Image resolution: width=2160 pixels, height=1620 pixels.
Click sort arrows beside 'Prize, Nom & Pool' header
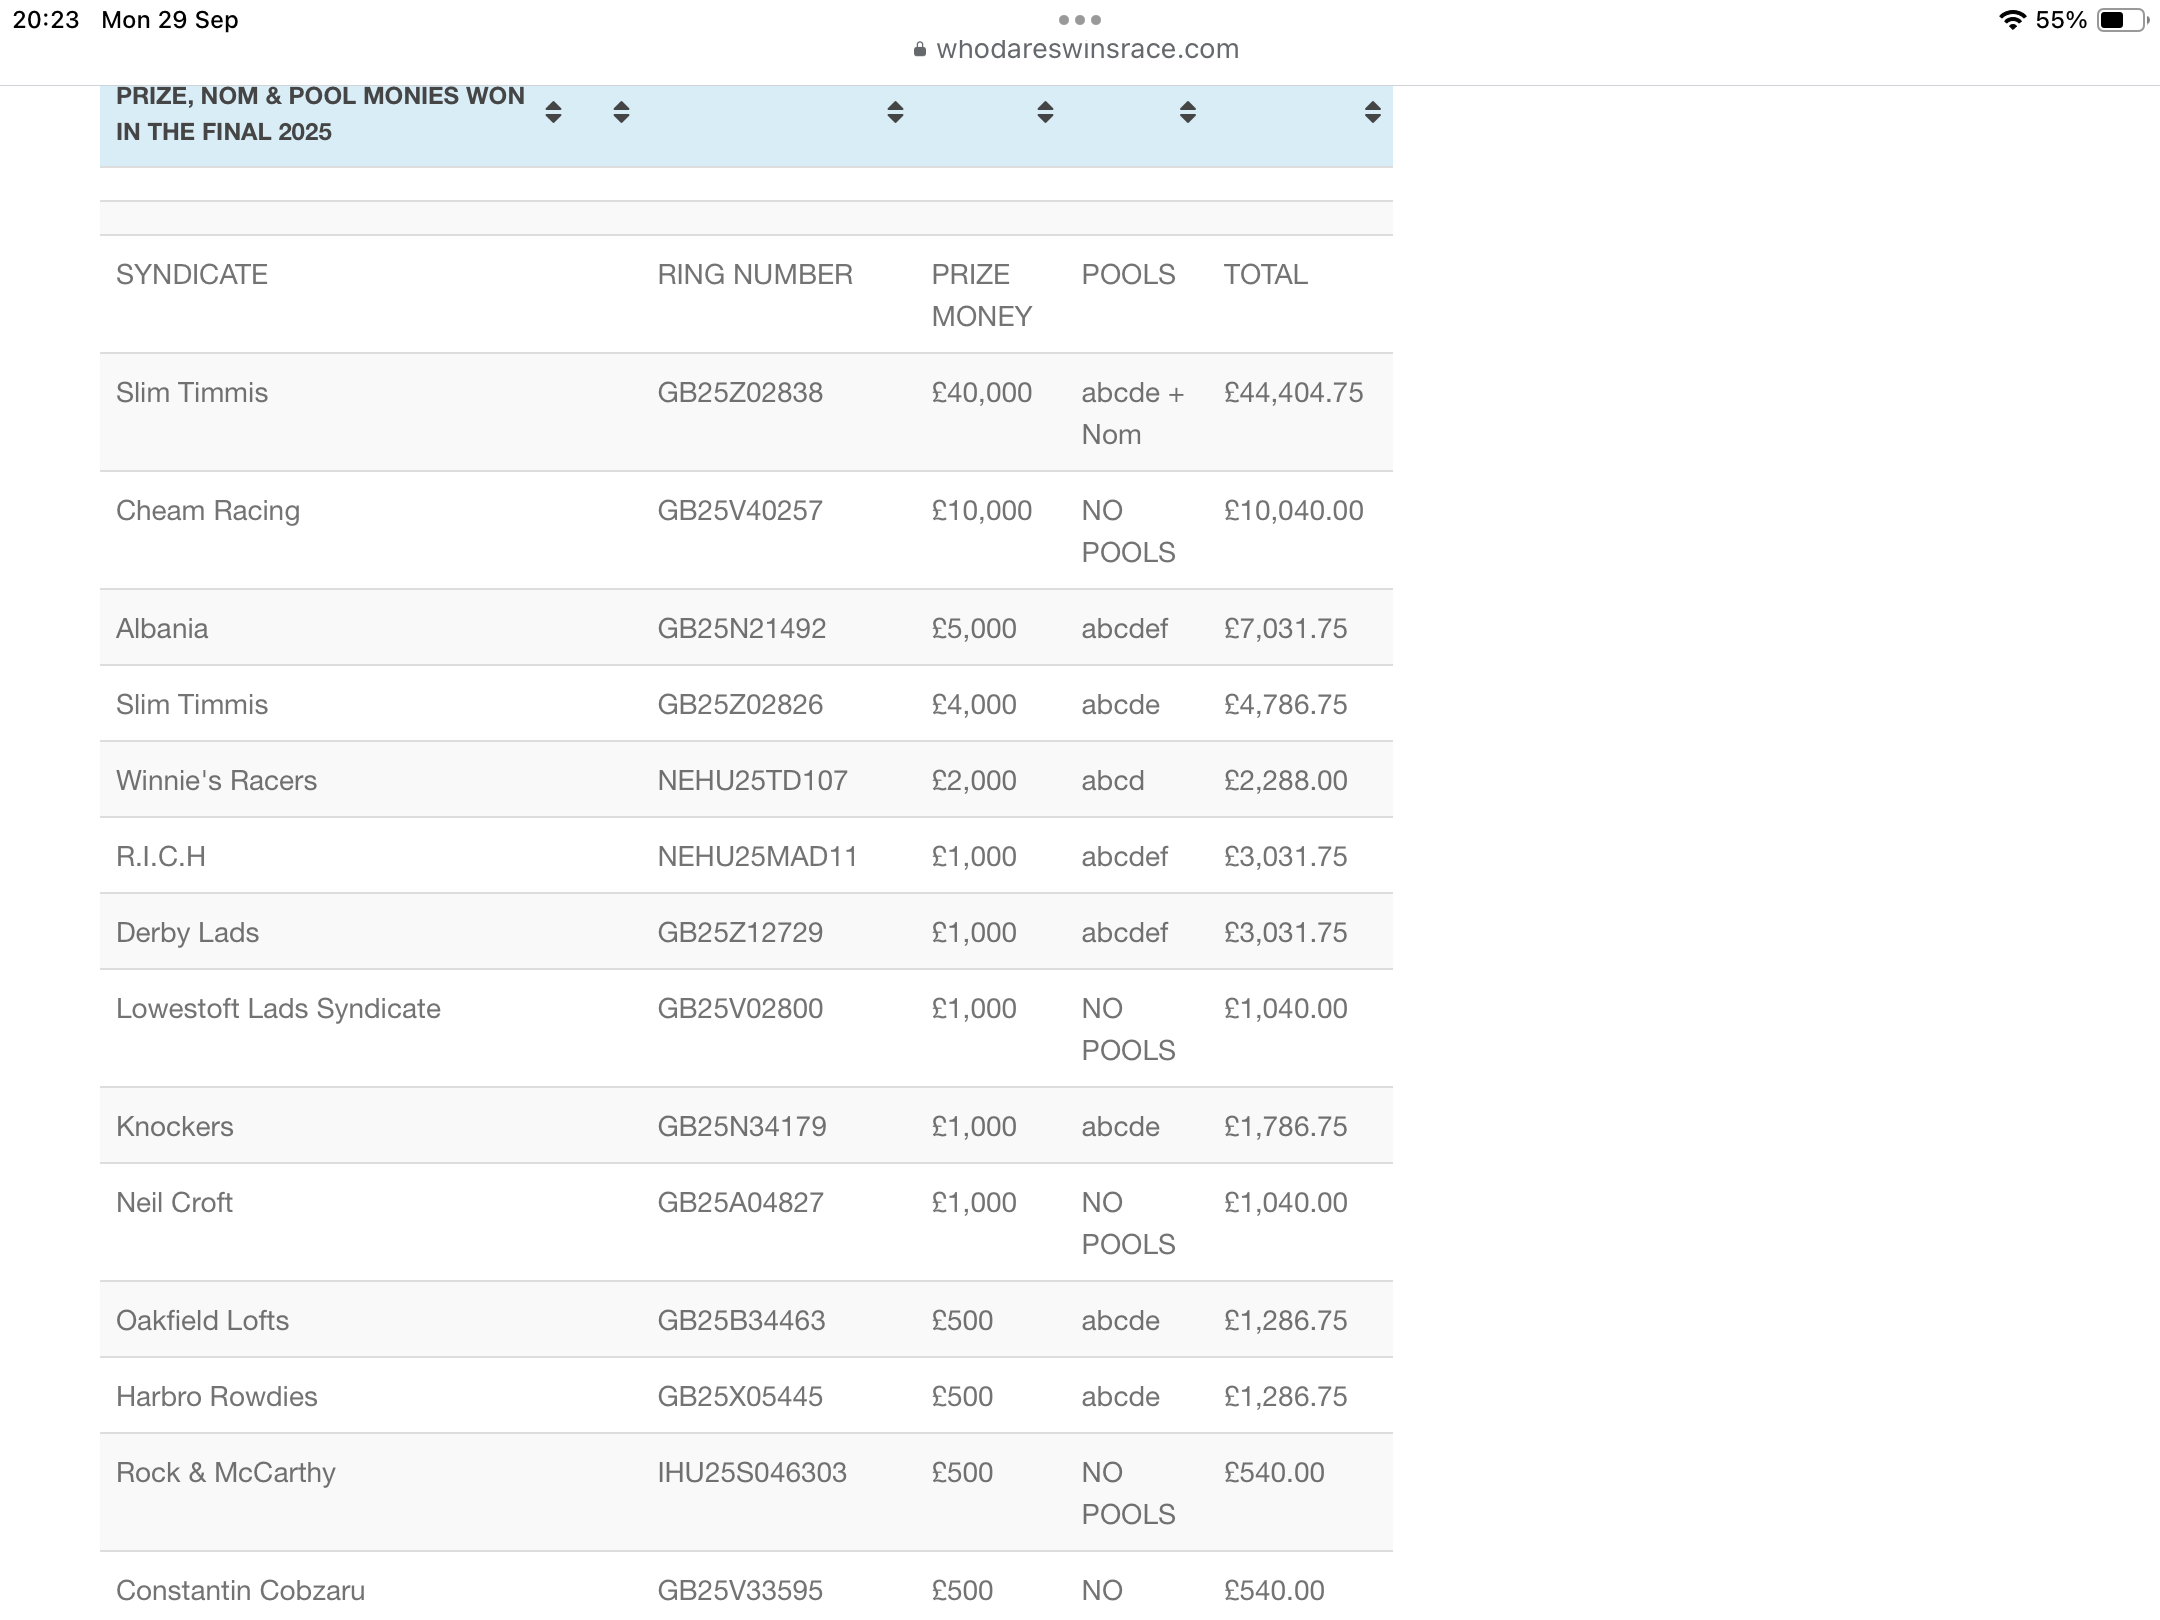pos(553,112)
